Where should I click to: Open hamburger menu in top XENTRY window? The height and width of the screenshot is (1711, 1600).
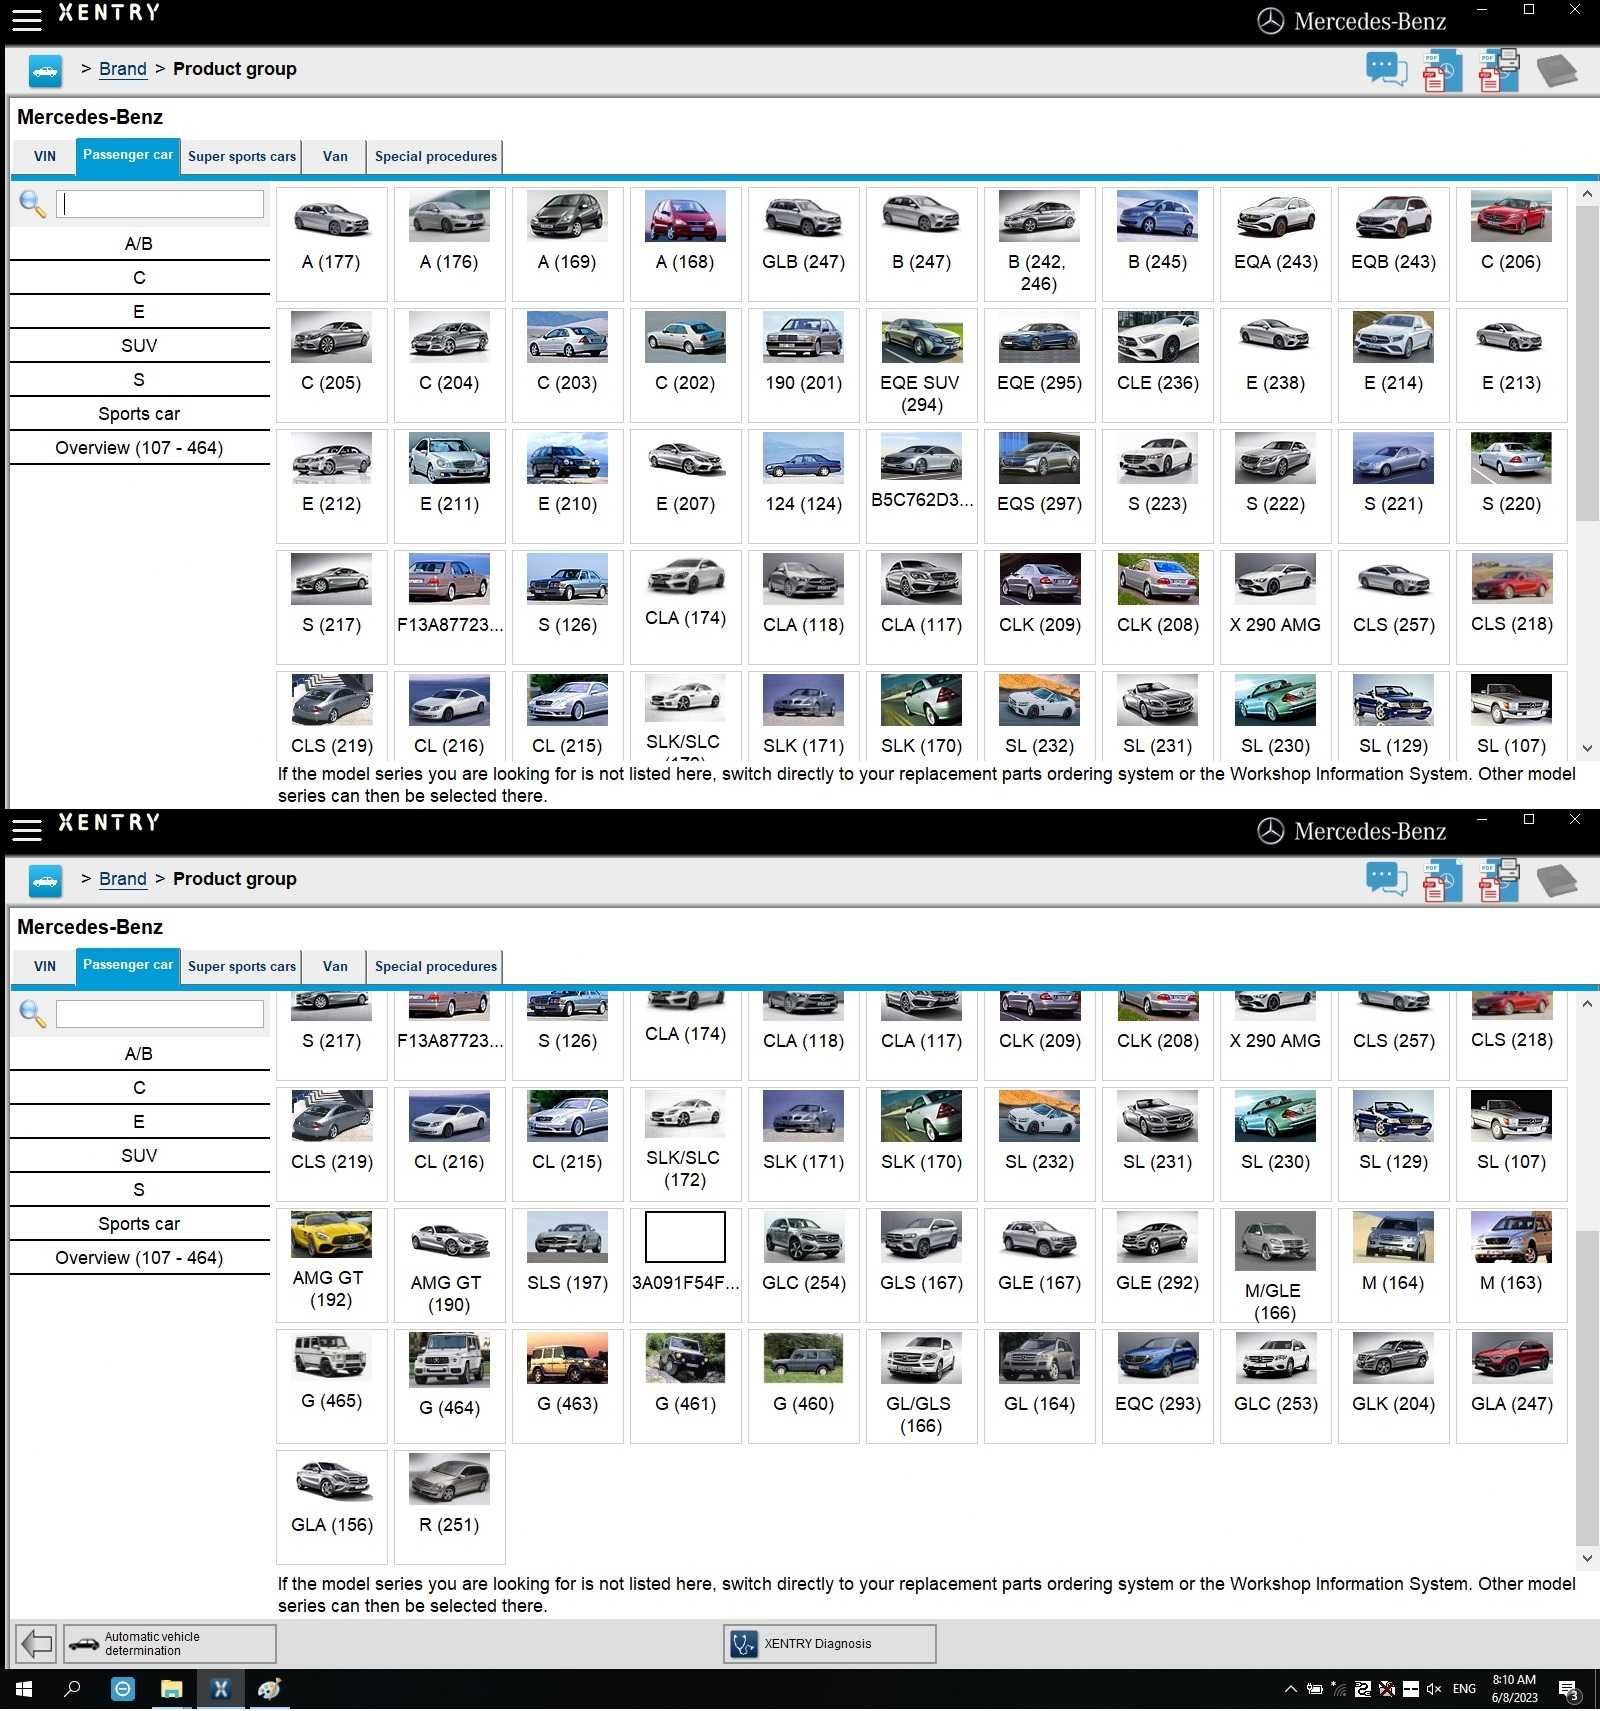coord(27,19)
